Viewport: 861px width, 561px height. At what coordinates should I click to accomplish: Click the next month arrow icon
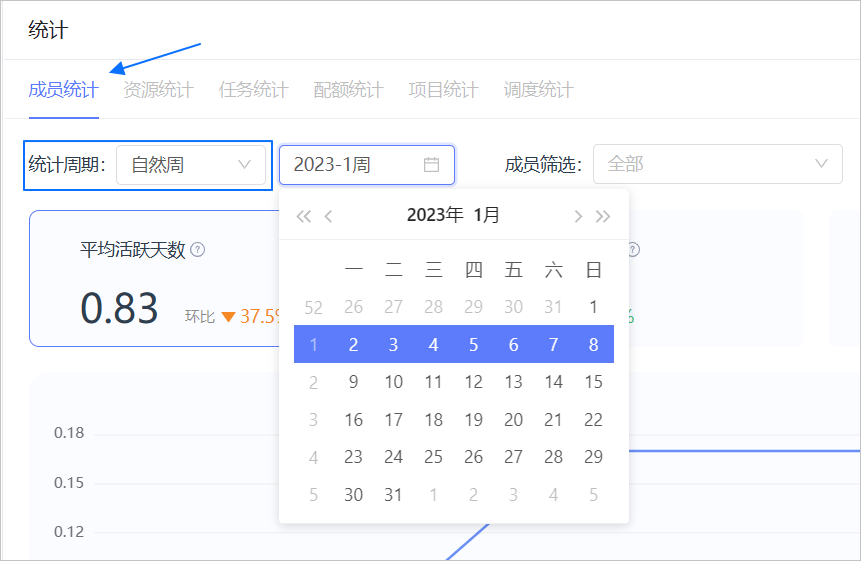[x=577, y=216]
